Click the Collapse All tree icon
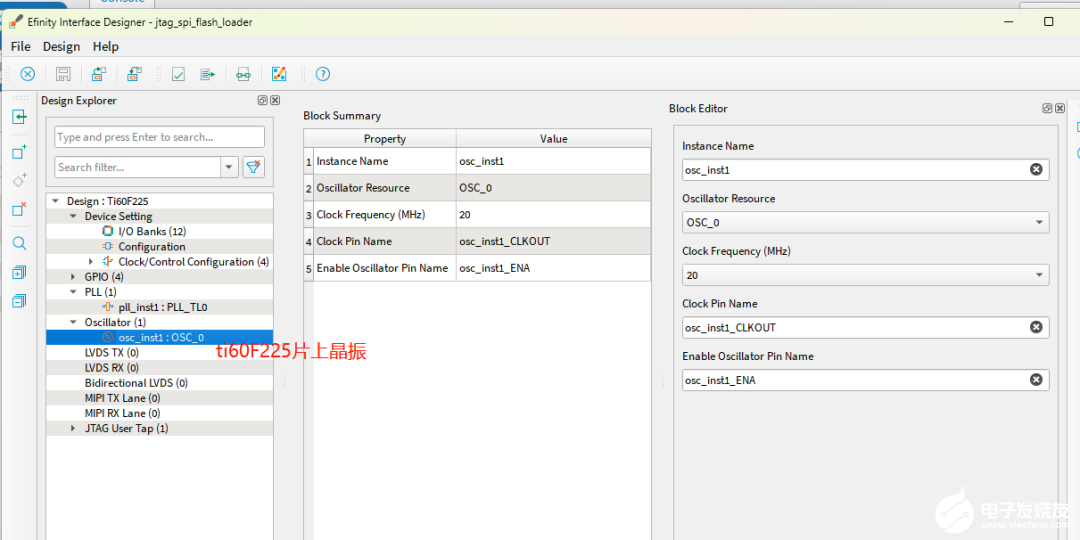 (x=19, y=301)
